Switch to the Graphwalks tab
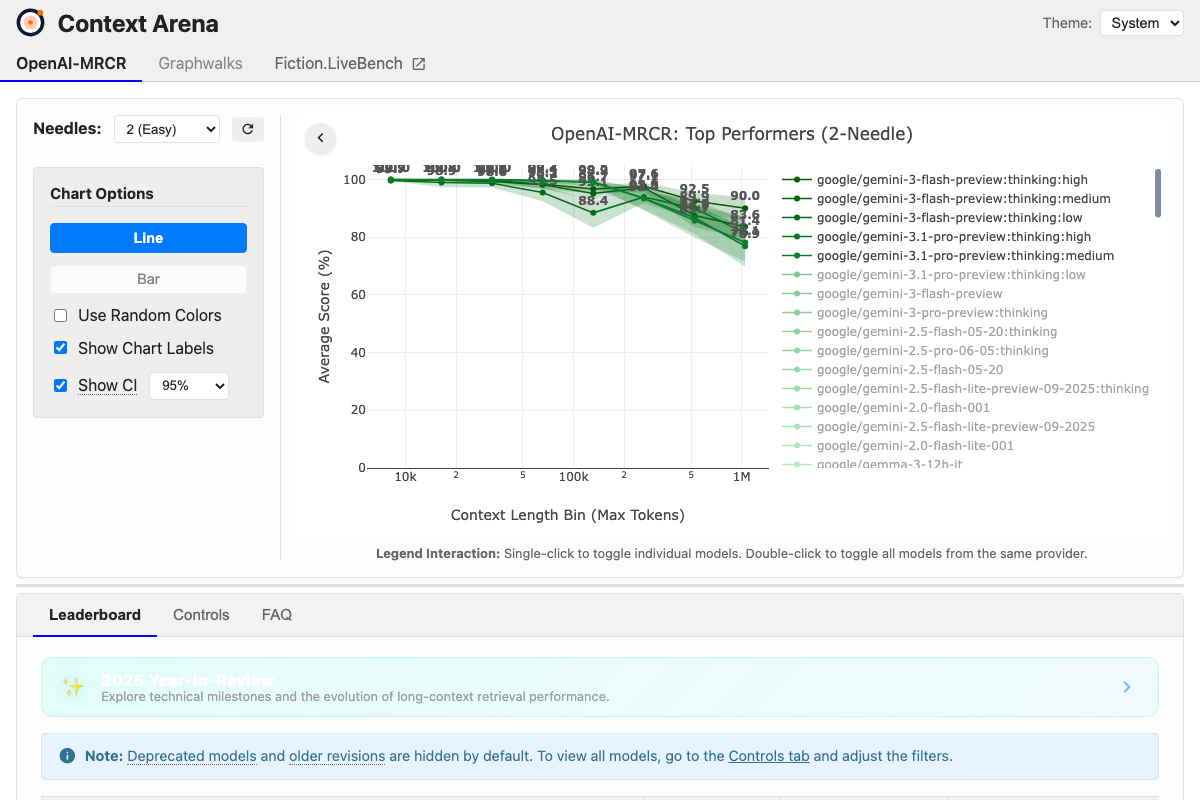Viewport: 1200px width, 800px height. coord(200,62)
